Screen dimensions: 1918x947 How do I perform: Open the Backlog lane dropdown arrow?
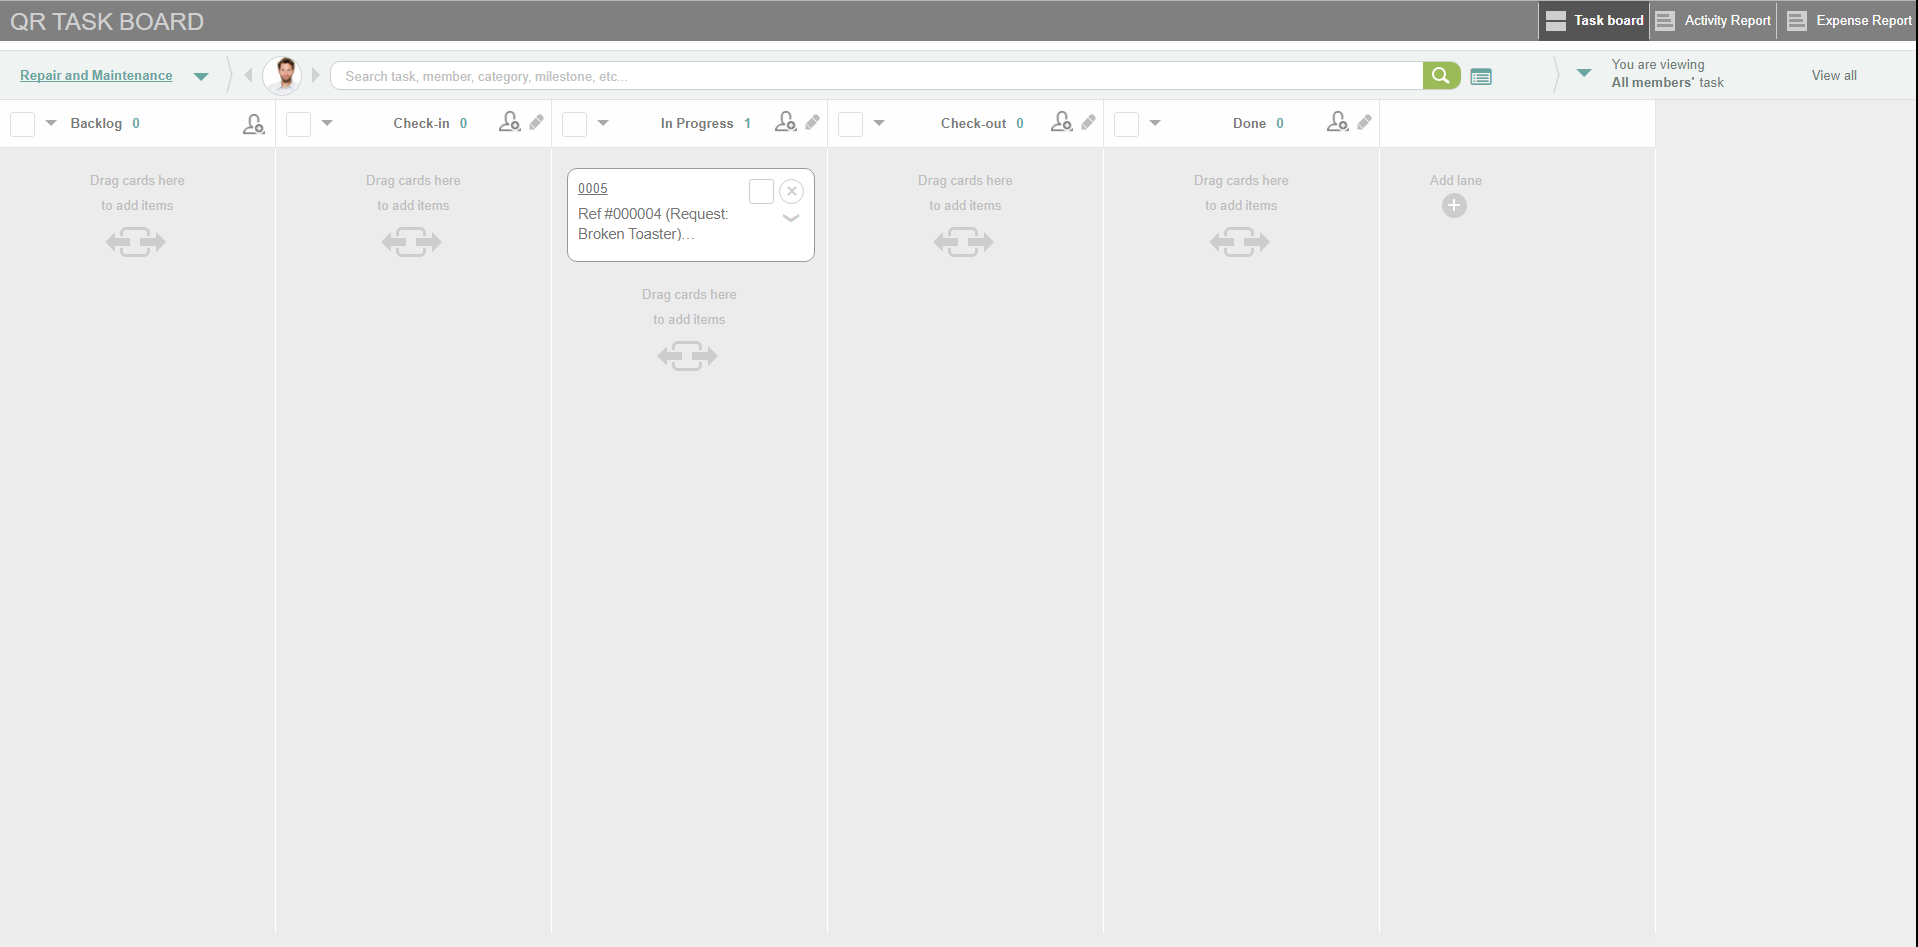point(51,123)
